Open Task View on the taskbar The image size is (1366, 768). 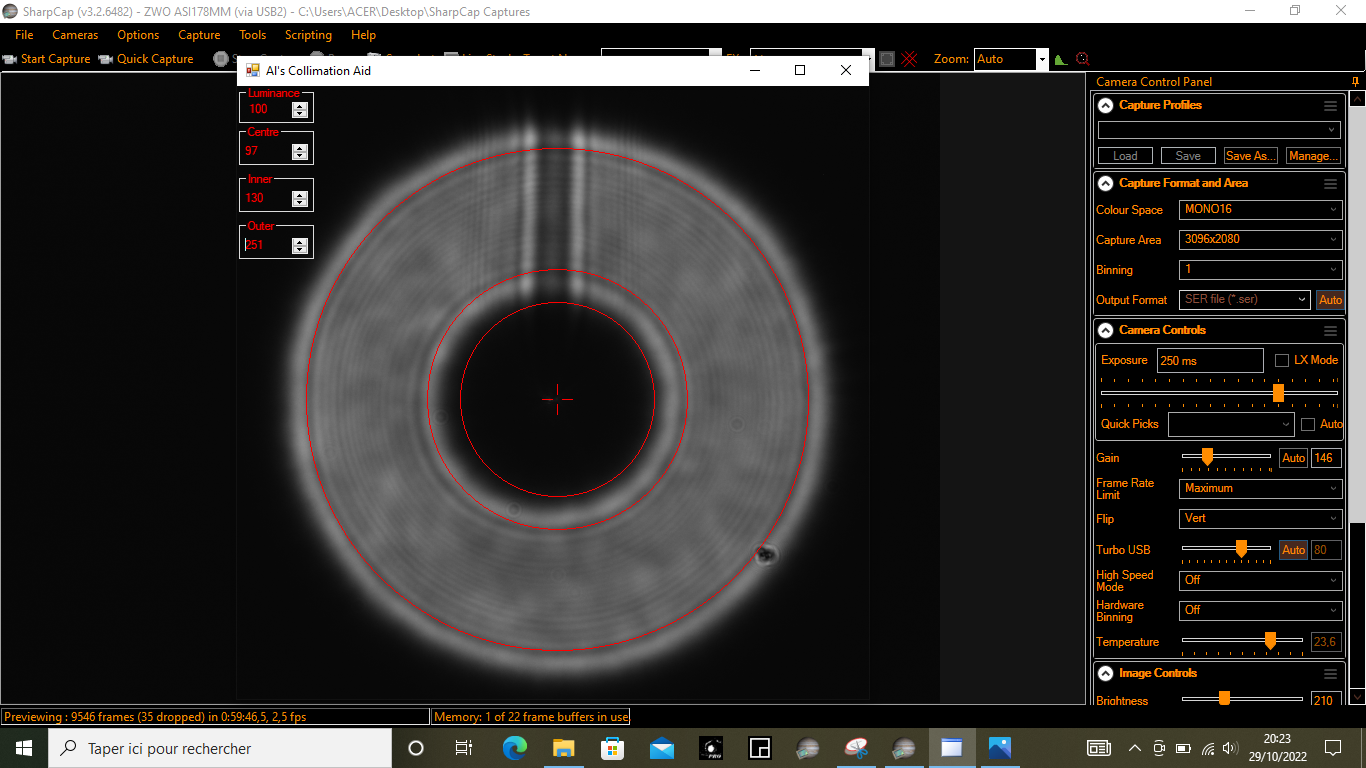point(464,748)
